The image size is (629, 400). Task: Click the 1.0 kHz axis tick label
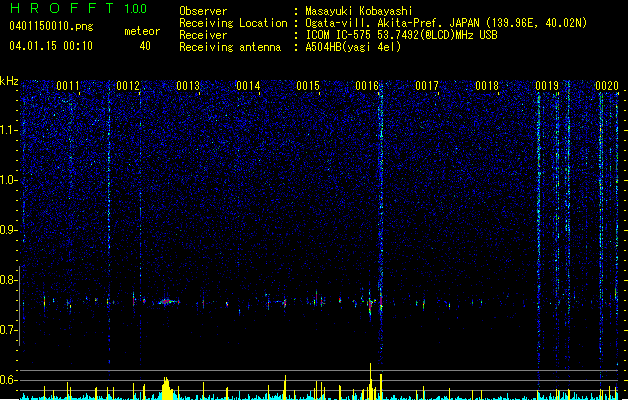[8, 180]
